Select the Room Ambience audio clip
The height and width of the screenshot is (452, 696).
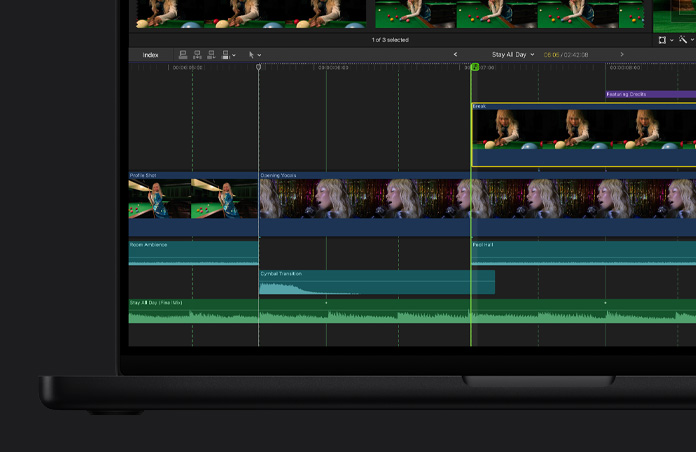tap(192, 253)
